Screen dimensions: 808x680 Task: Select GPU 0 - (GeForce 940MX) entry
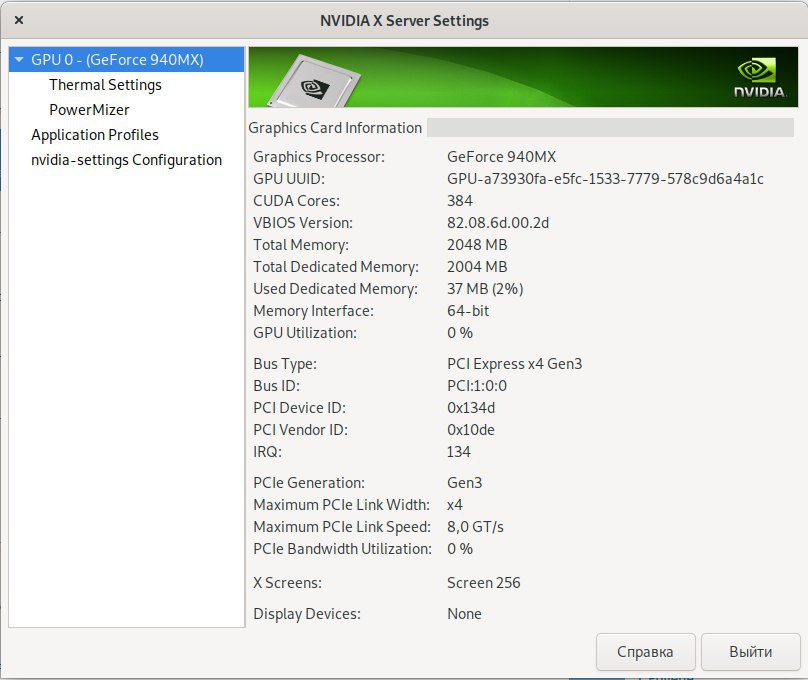pyautogui.click(x=126, y=60)
